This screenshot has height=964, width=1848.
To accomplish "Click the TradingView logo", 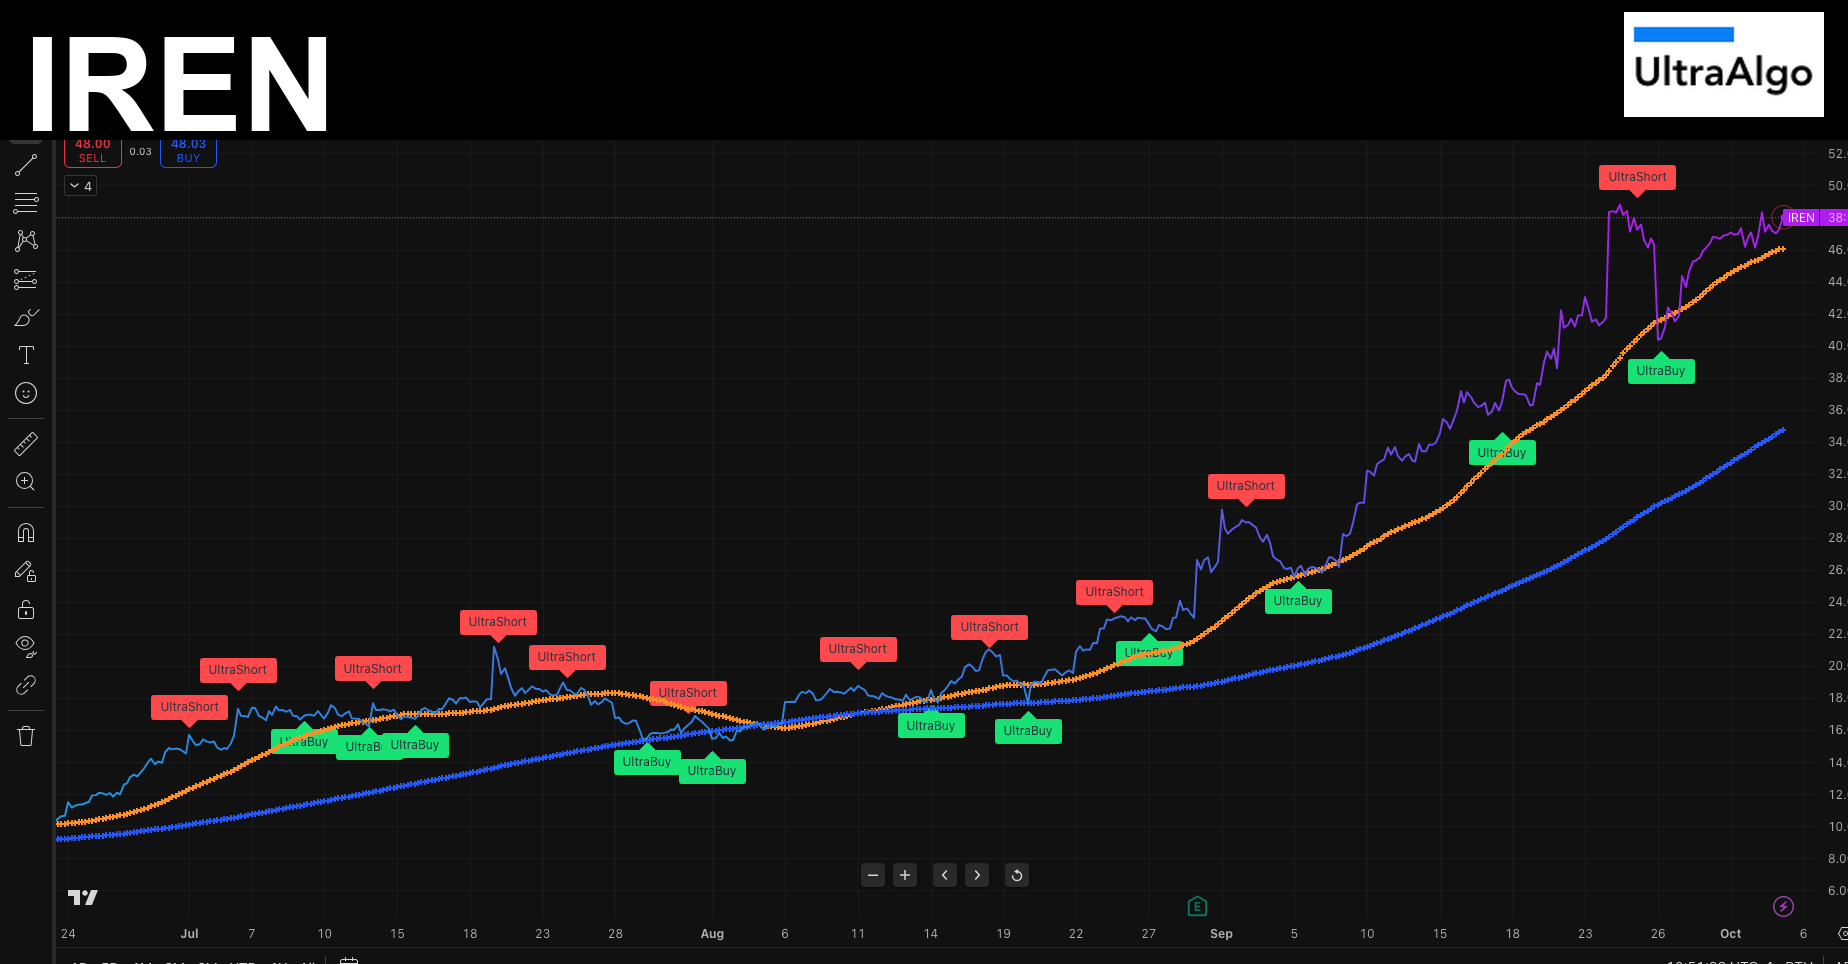I will point(83,897).
